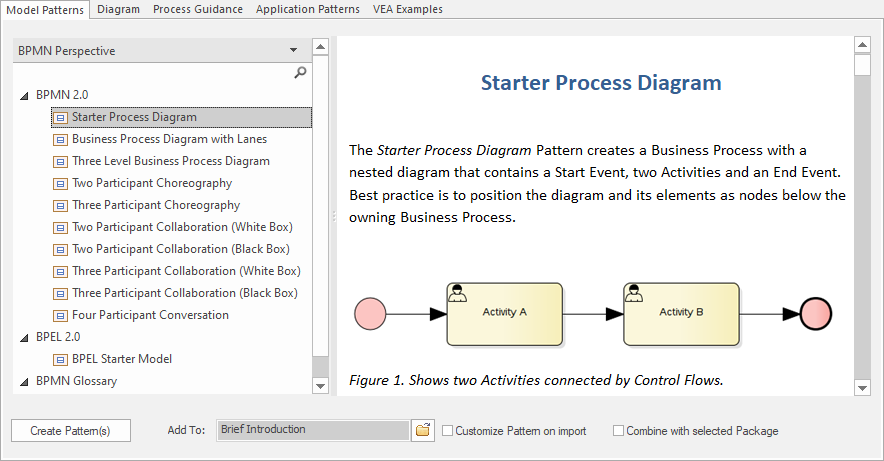The height and width of the screenshot is (461, 884).
Task: Click the Four Participant Conversation icon
Action: click(60, 315)
